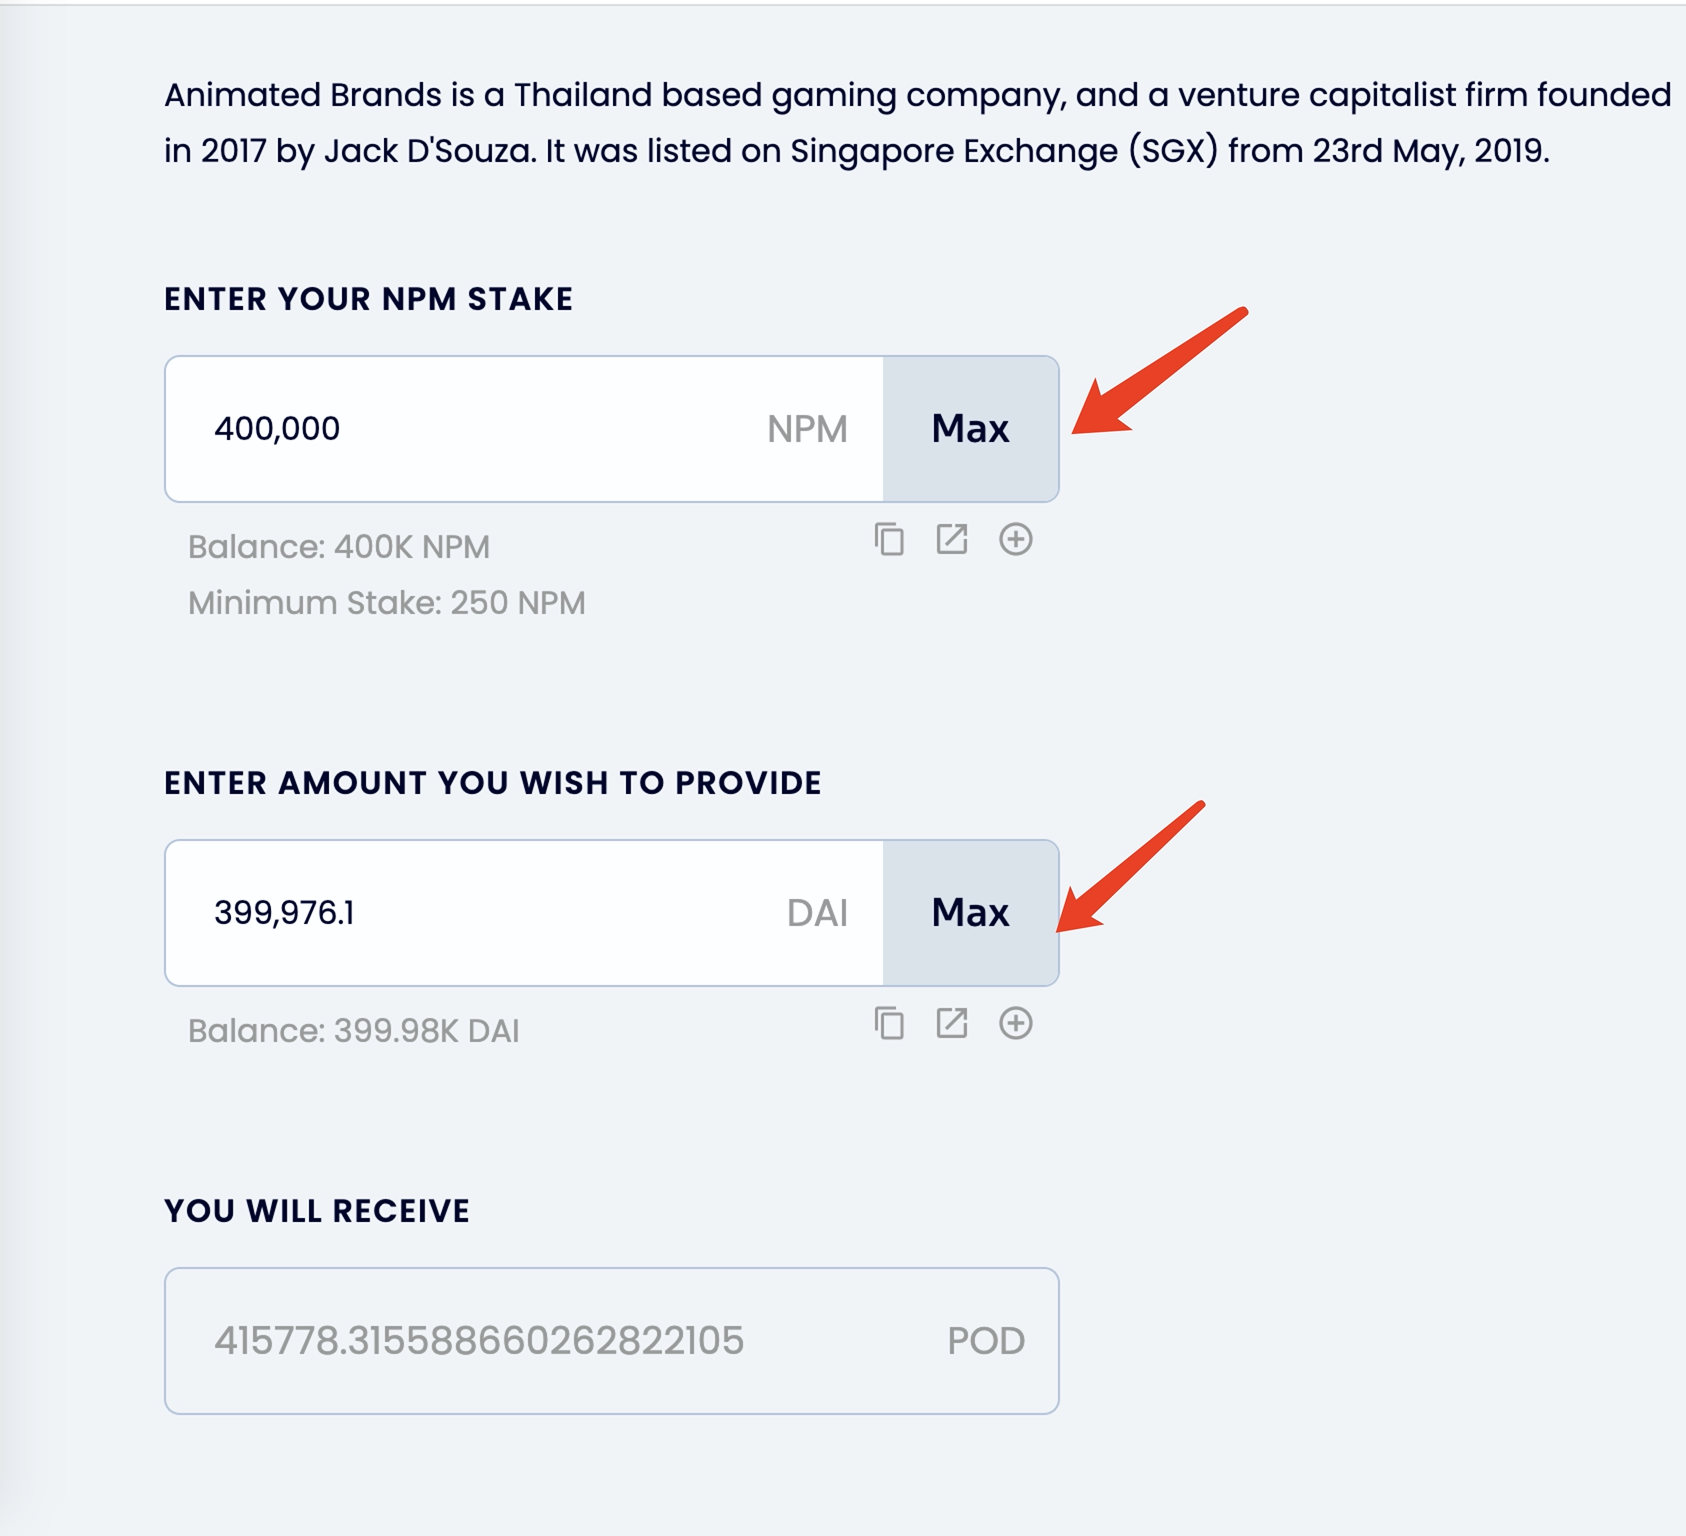Click the Enter Amount You Wish To Provide heading
This screenshot has height=1536, width=1686.
pos(493,783)
